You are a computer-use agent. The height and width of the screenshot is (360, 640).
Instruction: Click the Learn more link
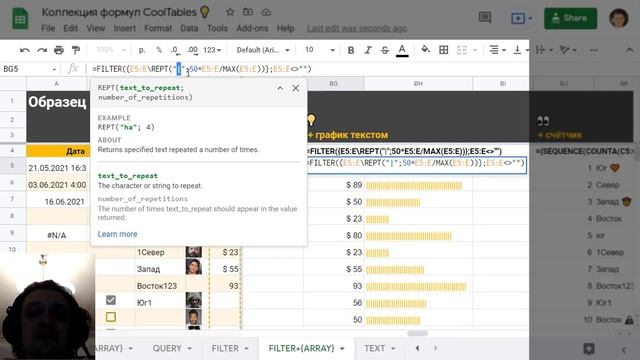tap(118, 234)
